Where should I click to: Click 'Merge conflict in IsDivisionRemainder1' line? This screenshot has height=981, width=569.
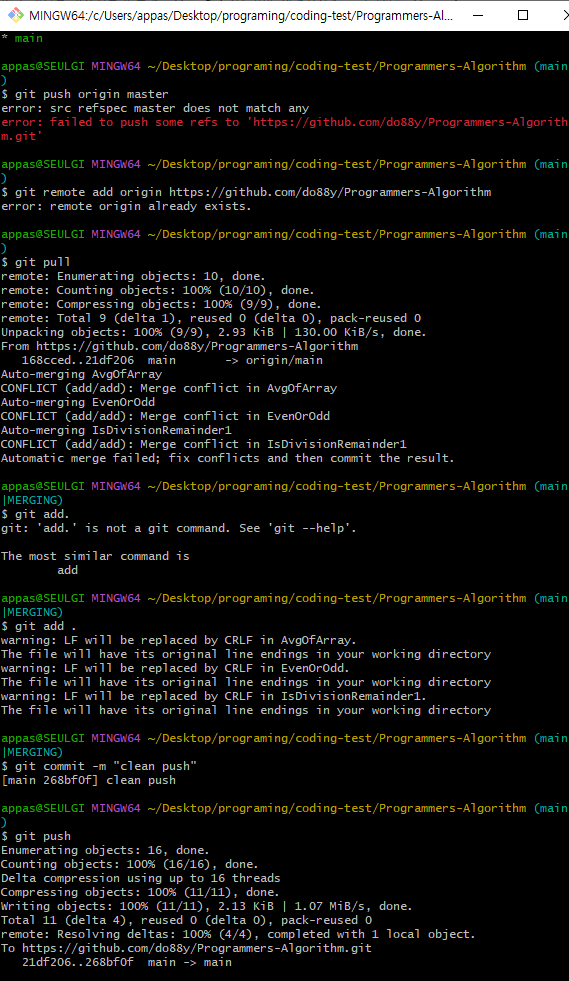pos(204,444)
